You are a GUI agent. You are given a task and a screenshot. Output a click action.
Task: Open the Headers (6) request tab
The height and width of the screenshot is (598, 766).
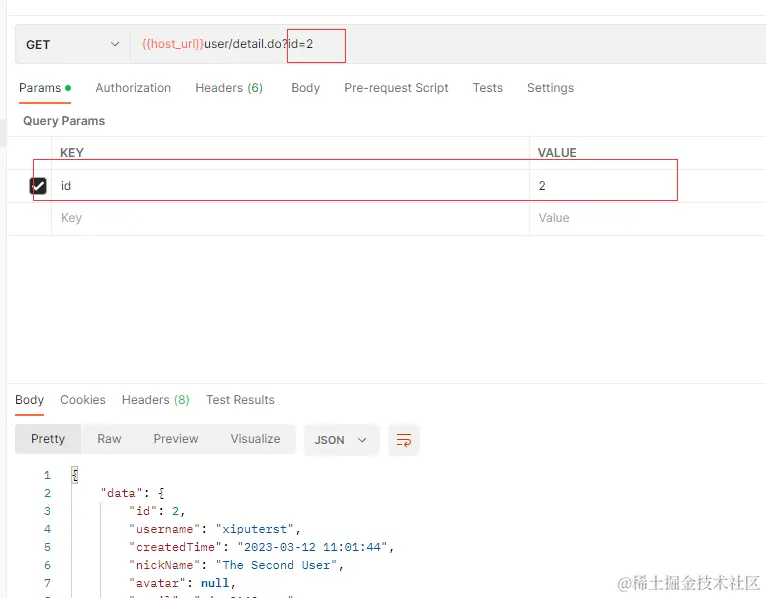(229, 88)
